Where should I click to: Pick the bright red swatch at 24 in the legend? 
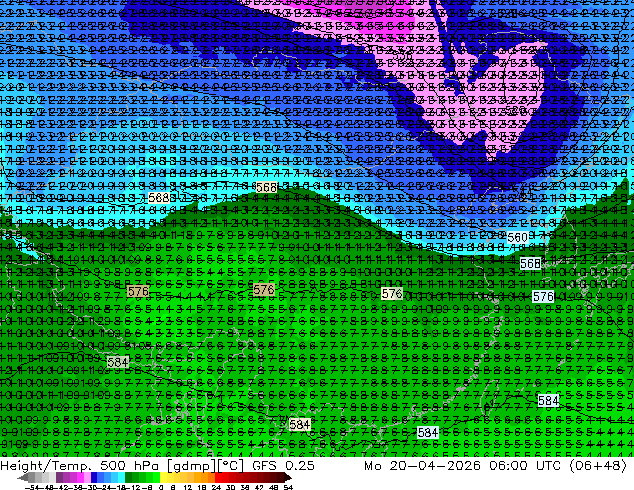coord(218,477)
